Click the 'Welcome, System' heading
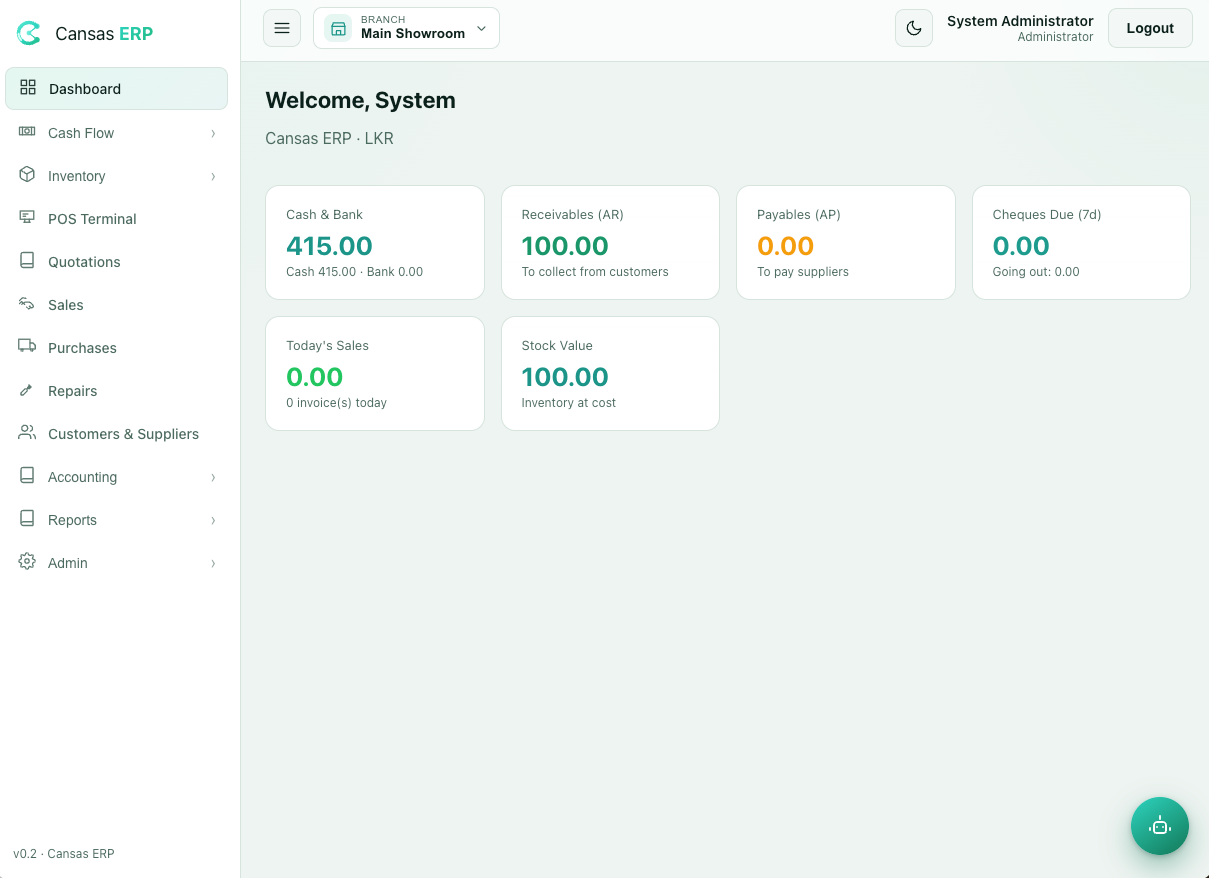 point(360,100)
